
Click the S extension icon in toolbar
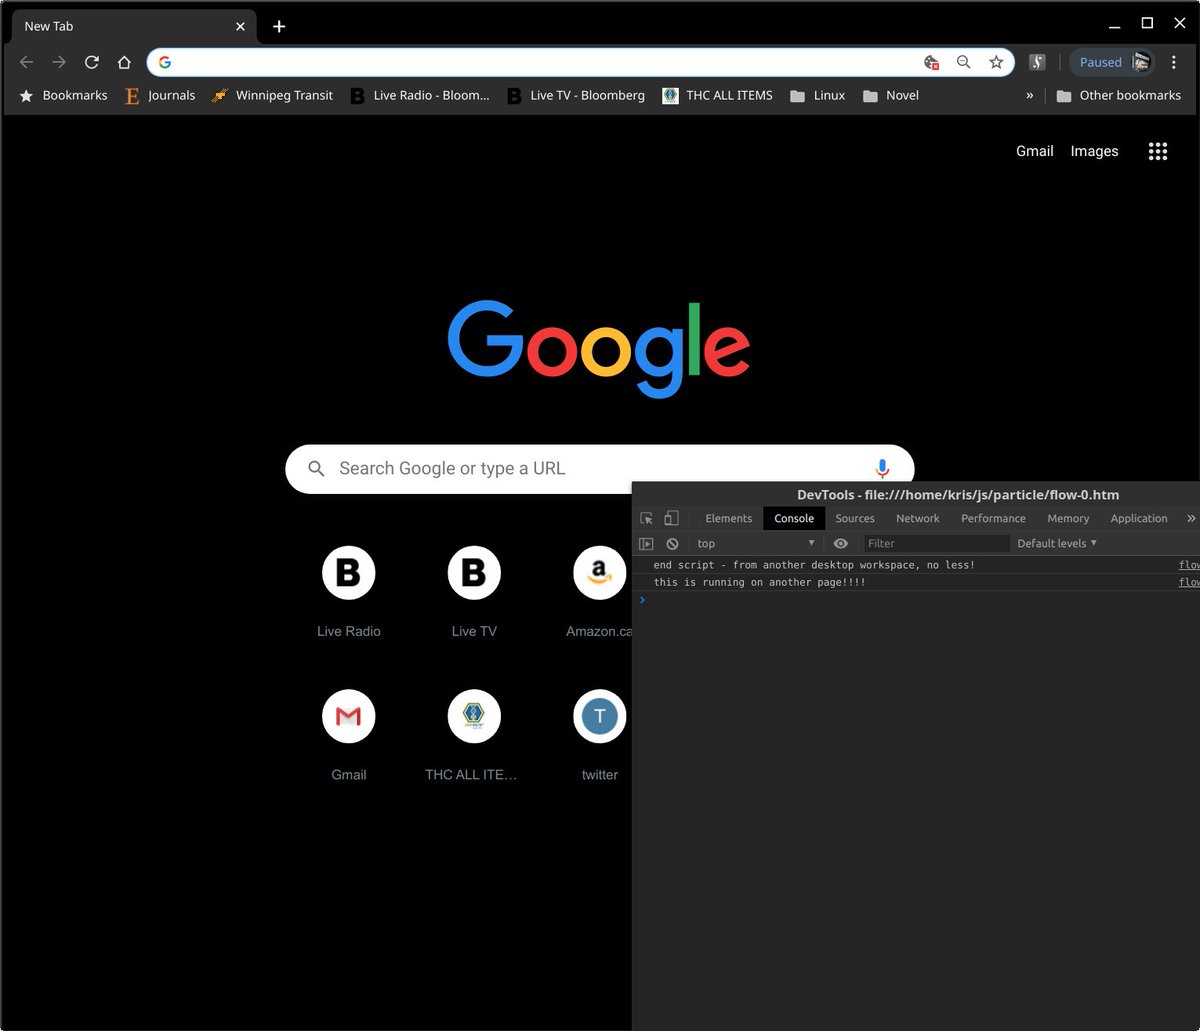[x=1037, y=62]
